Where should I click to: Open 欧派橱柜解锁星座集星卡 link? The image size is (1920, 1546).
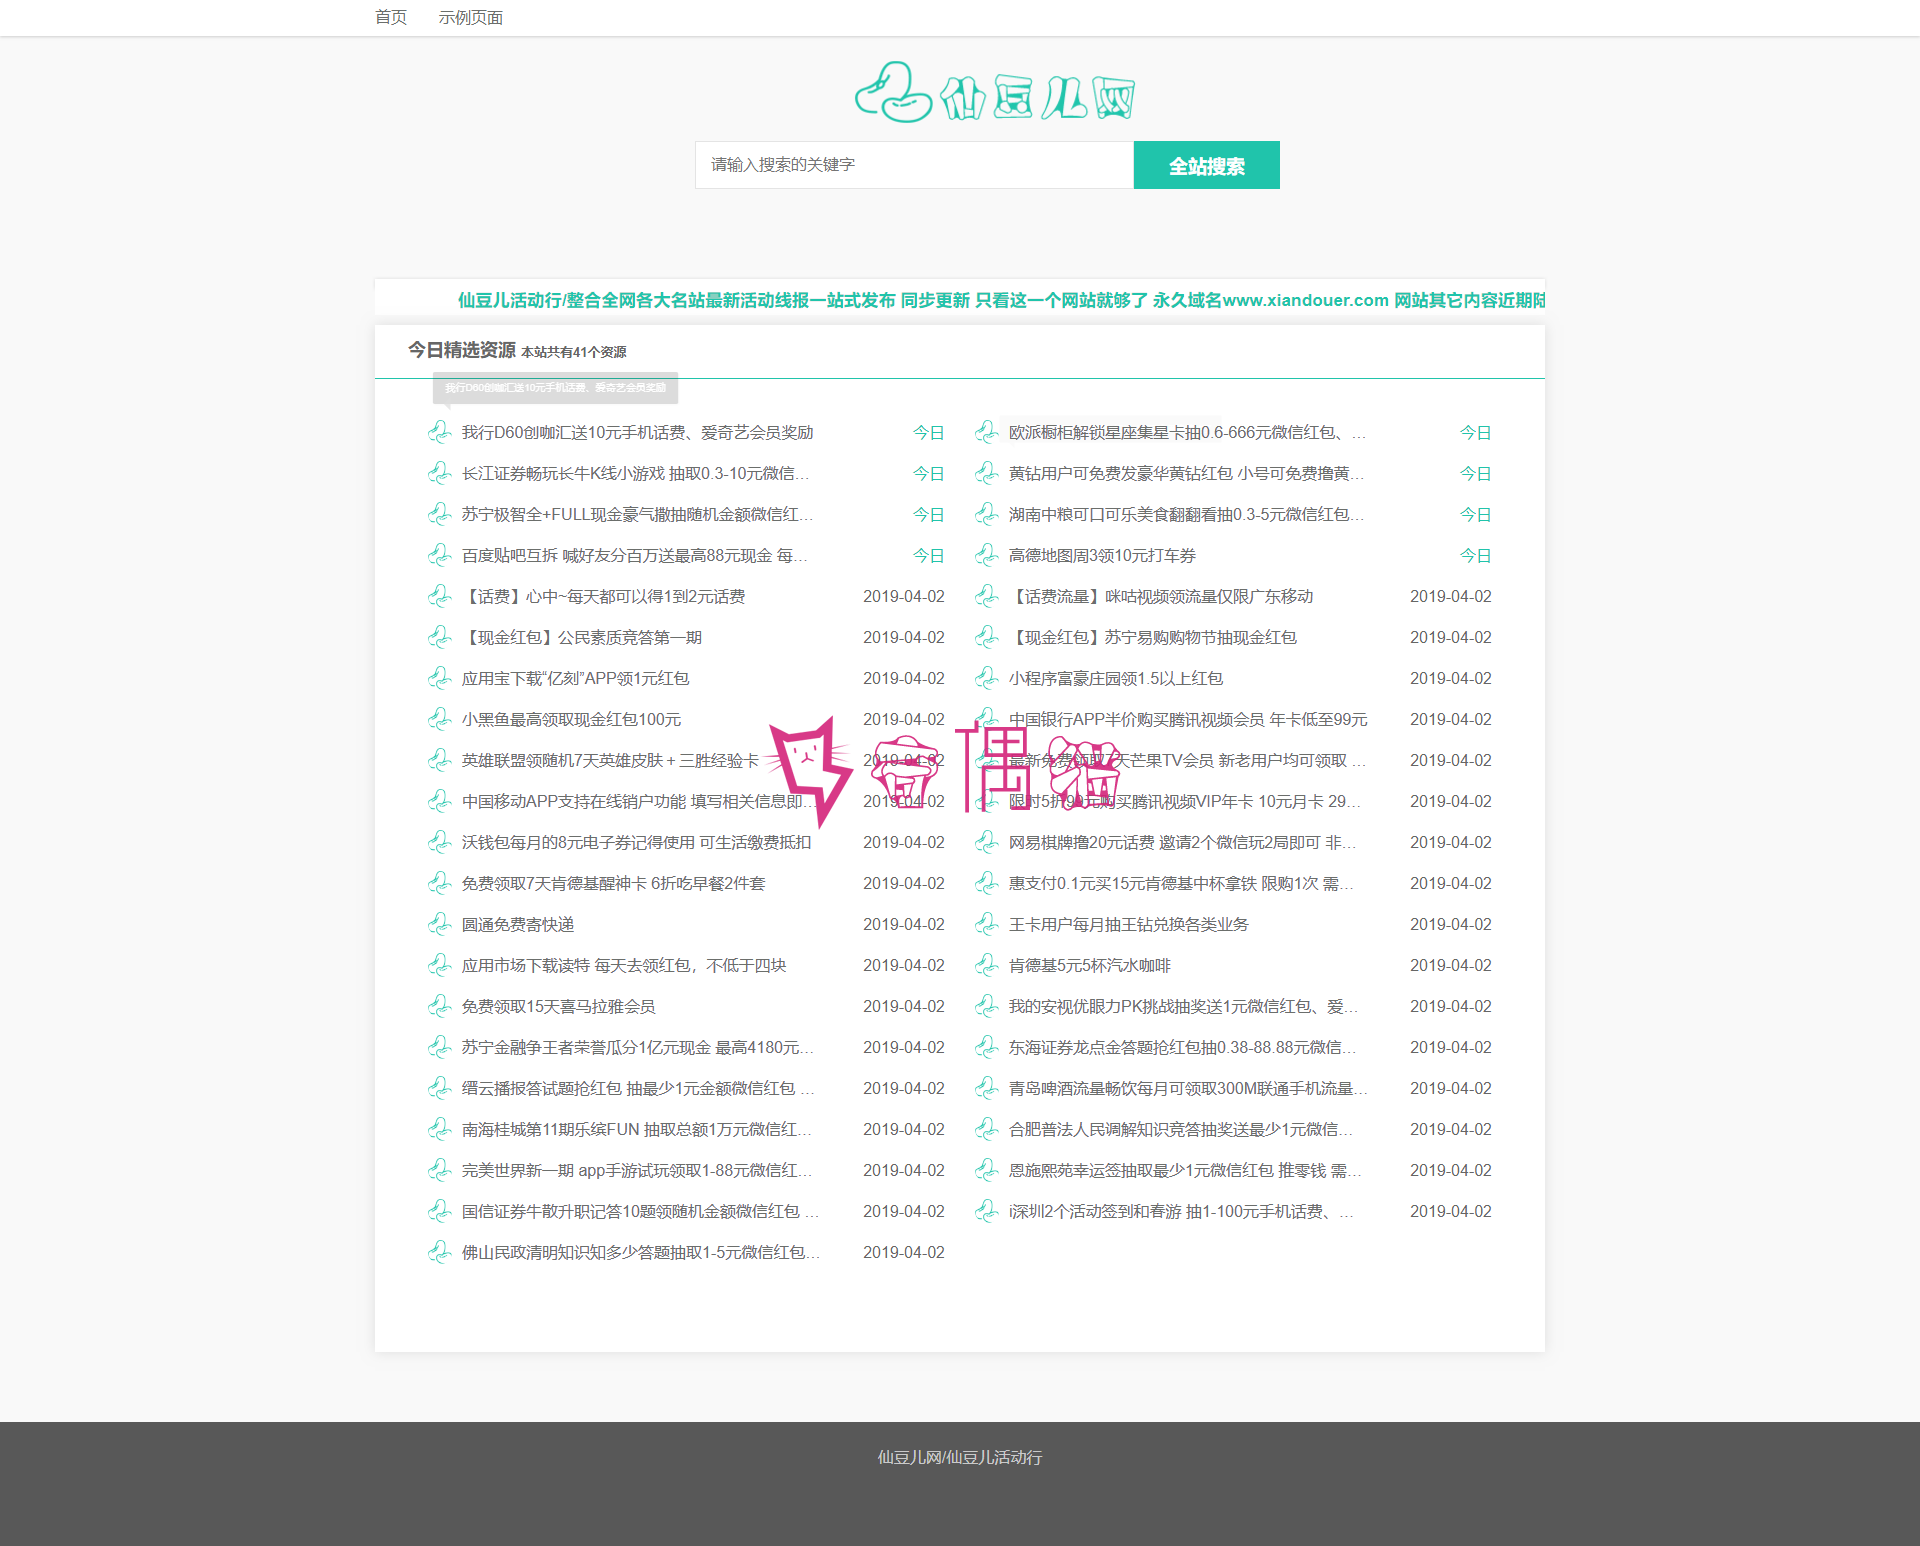tap(1187, 432)
